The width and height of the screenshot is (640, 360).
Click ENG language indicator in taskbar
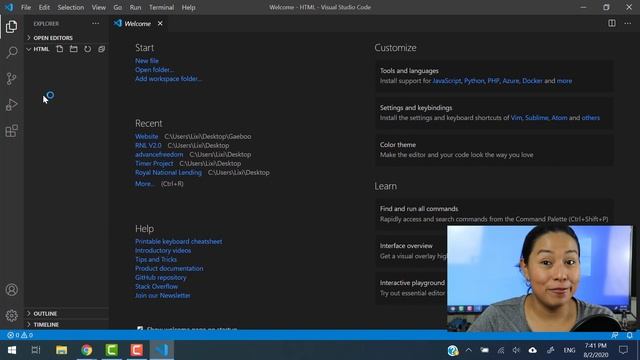(x=569, y=350)
